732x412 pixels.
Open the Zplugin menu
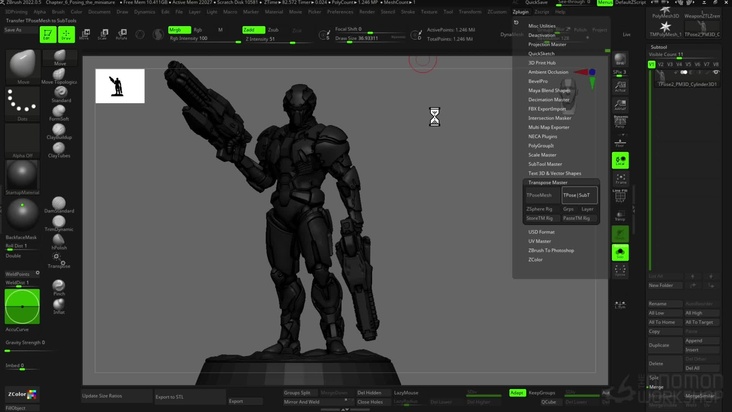(519, 12)
